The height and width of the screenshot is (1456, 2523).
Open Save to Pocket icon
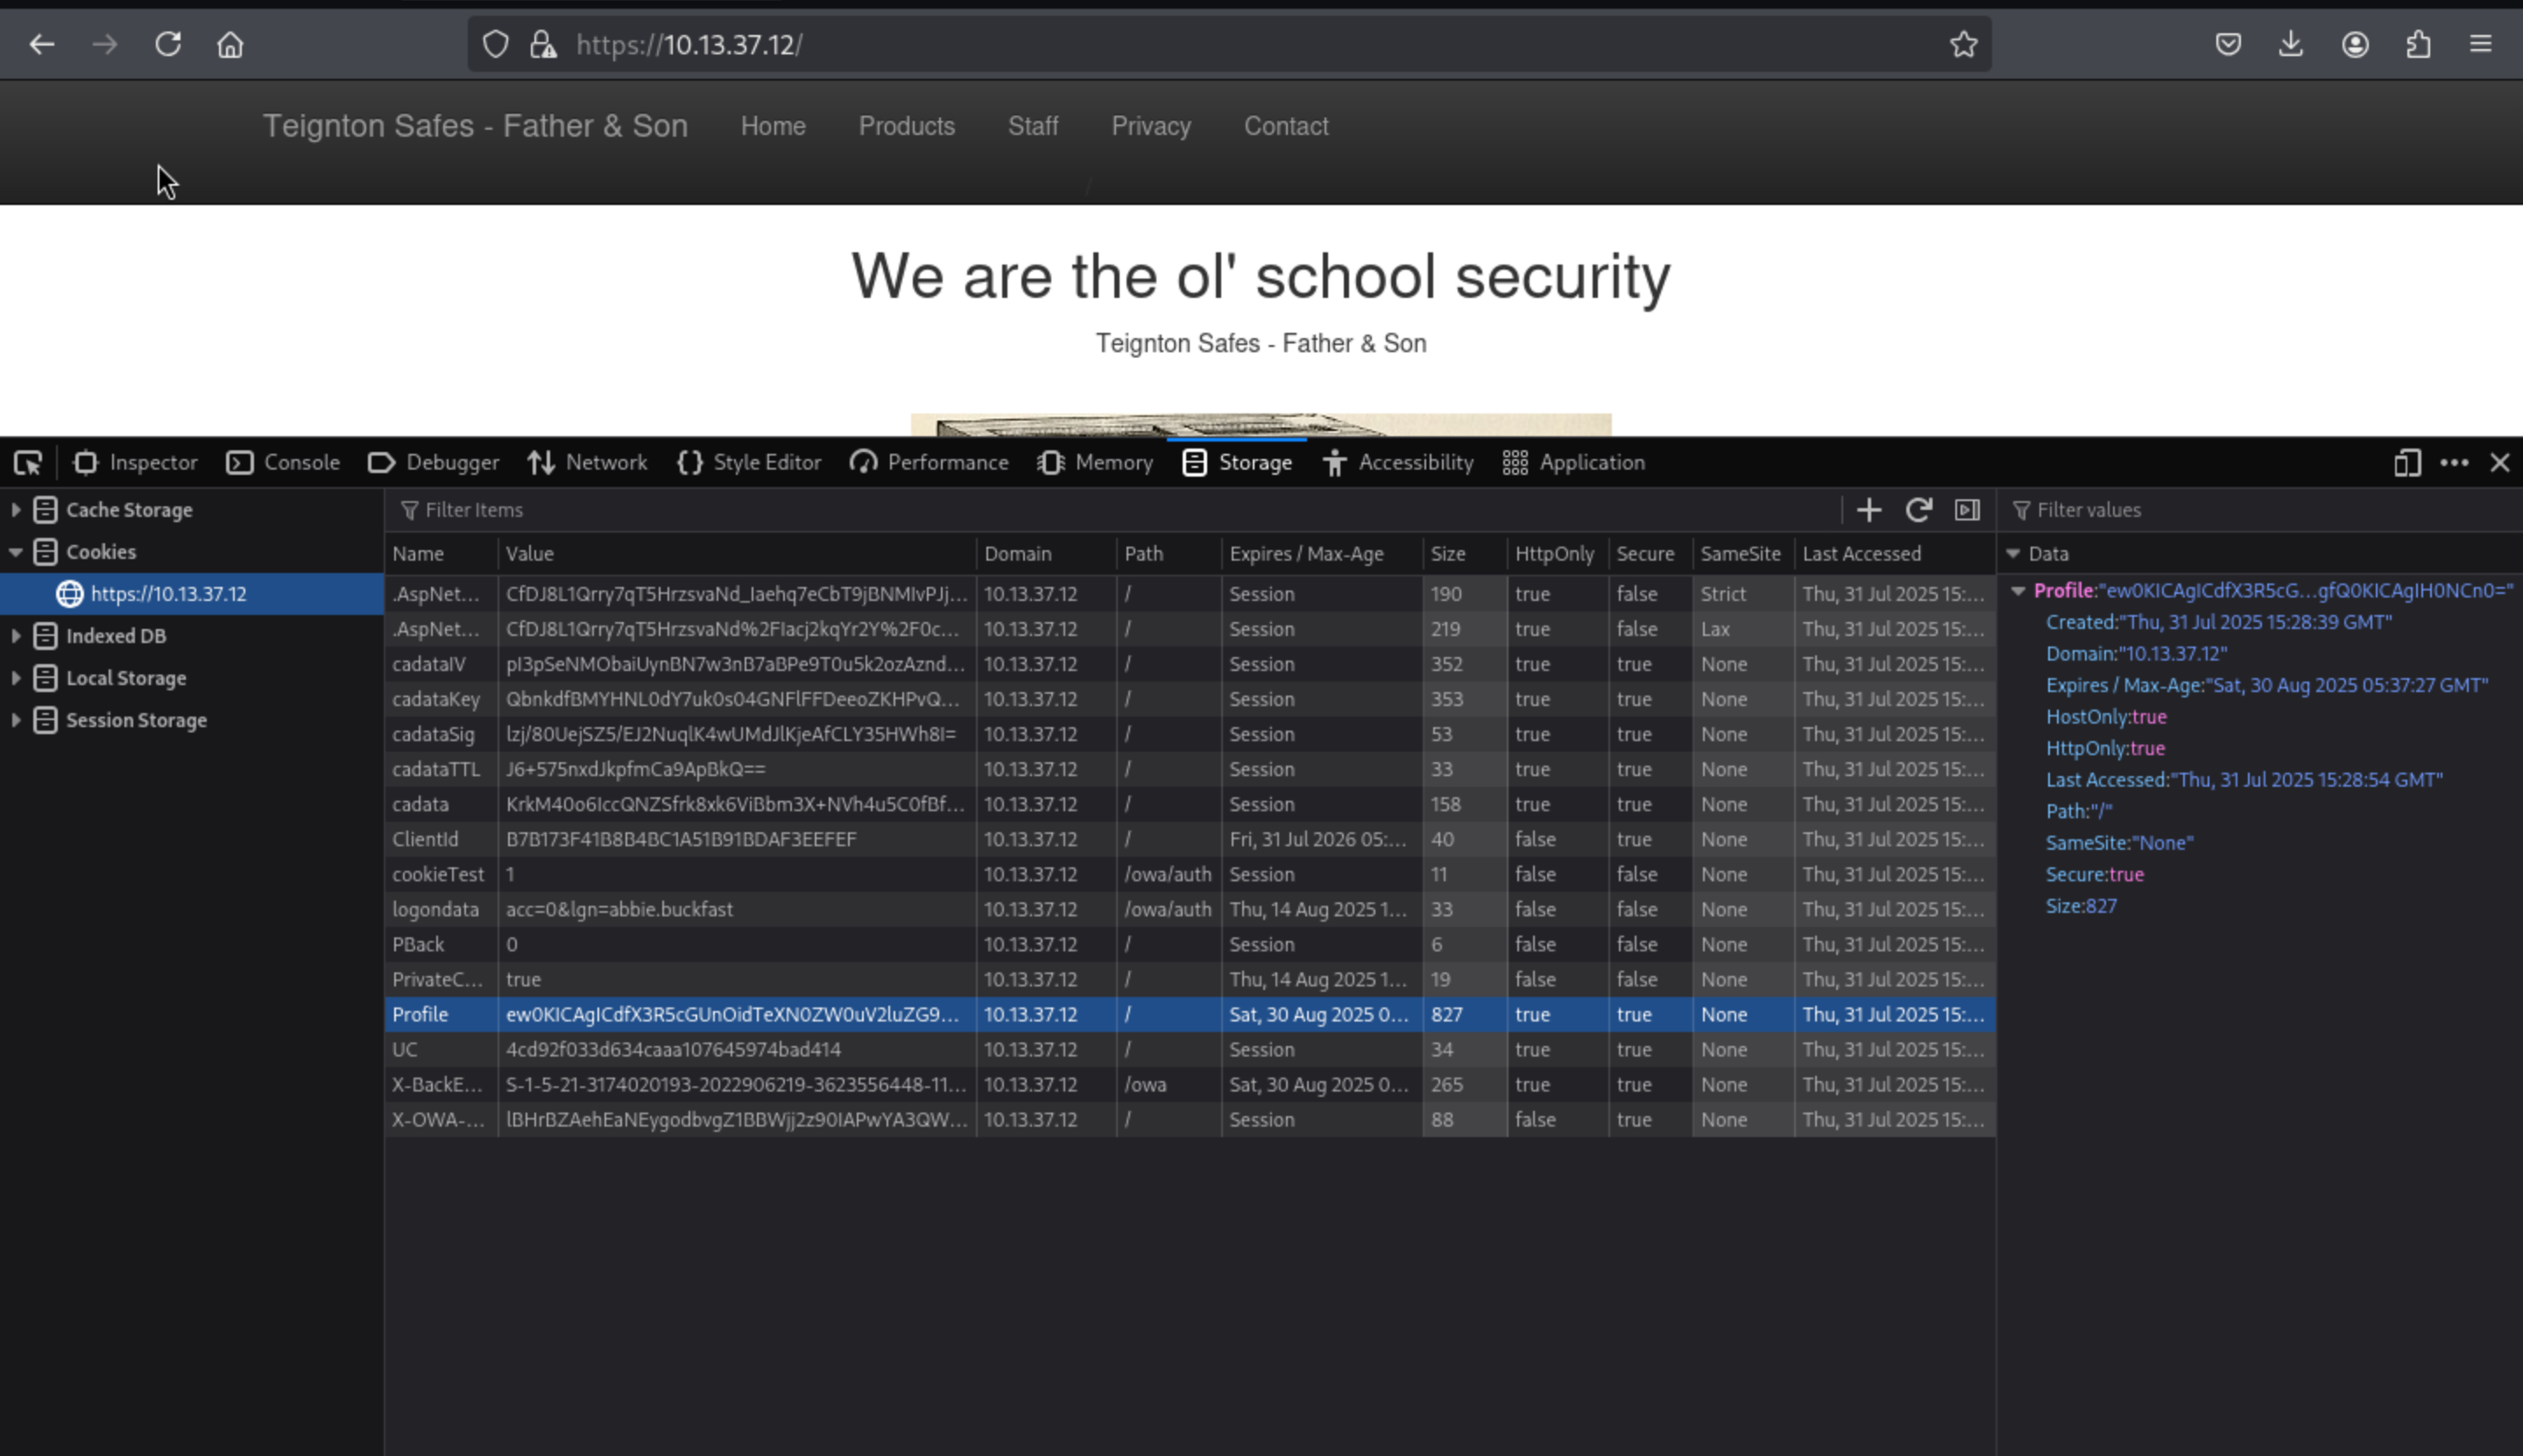pos(2228,44)
